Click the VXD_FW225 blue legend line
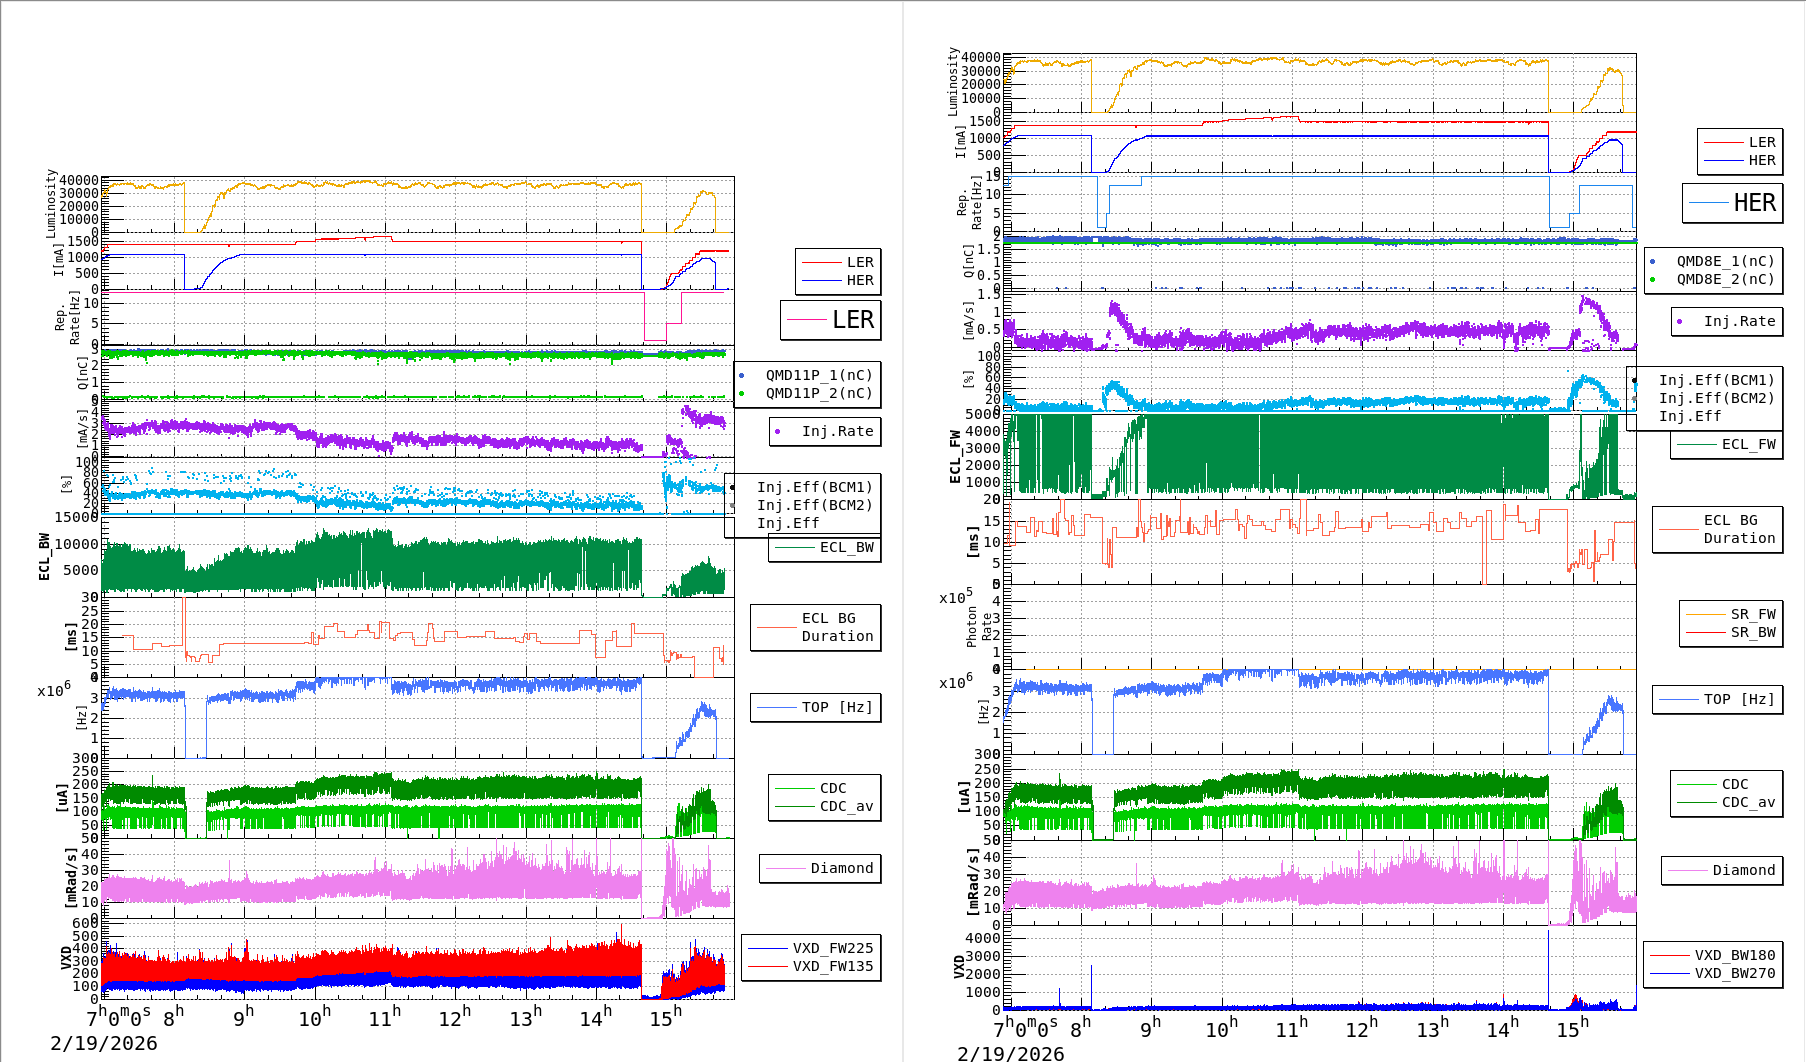The image size is (1806, 1062). 768,948
